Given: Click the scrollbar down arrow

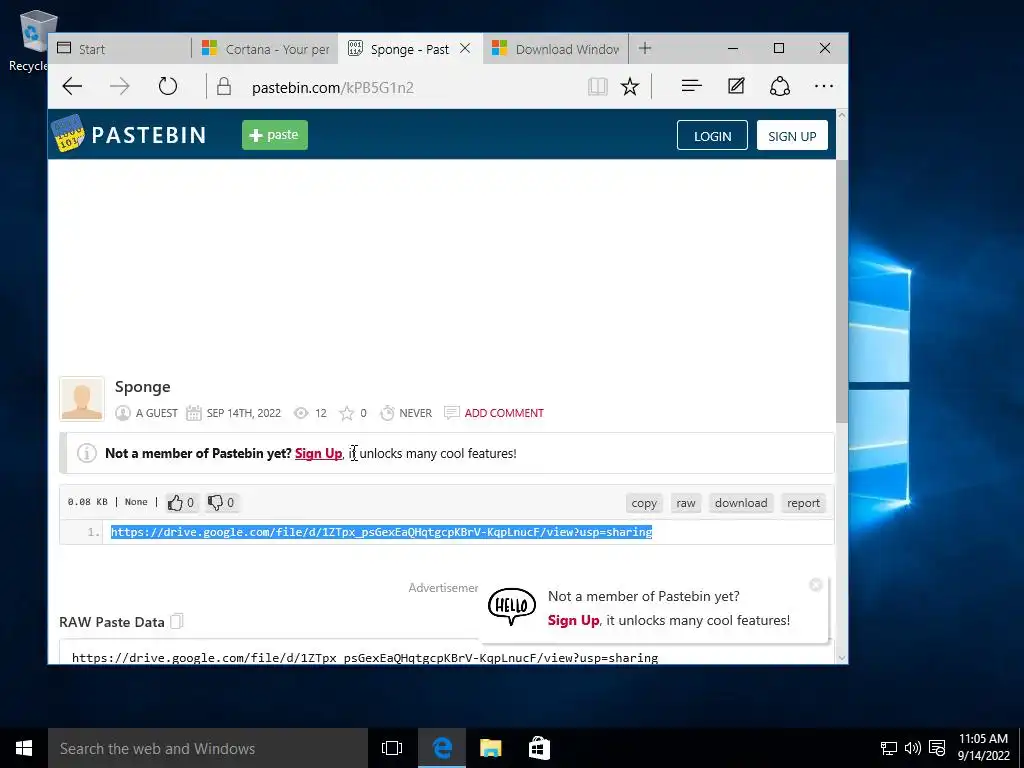Looking at the screenshot, I should coord(842,657).
